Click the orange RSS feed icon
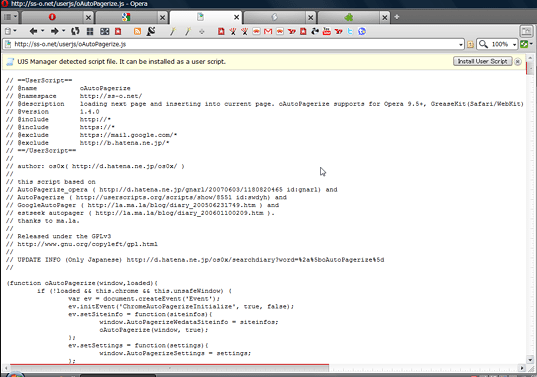 coord(137,32)
